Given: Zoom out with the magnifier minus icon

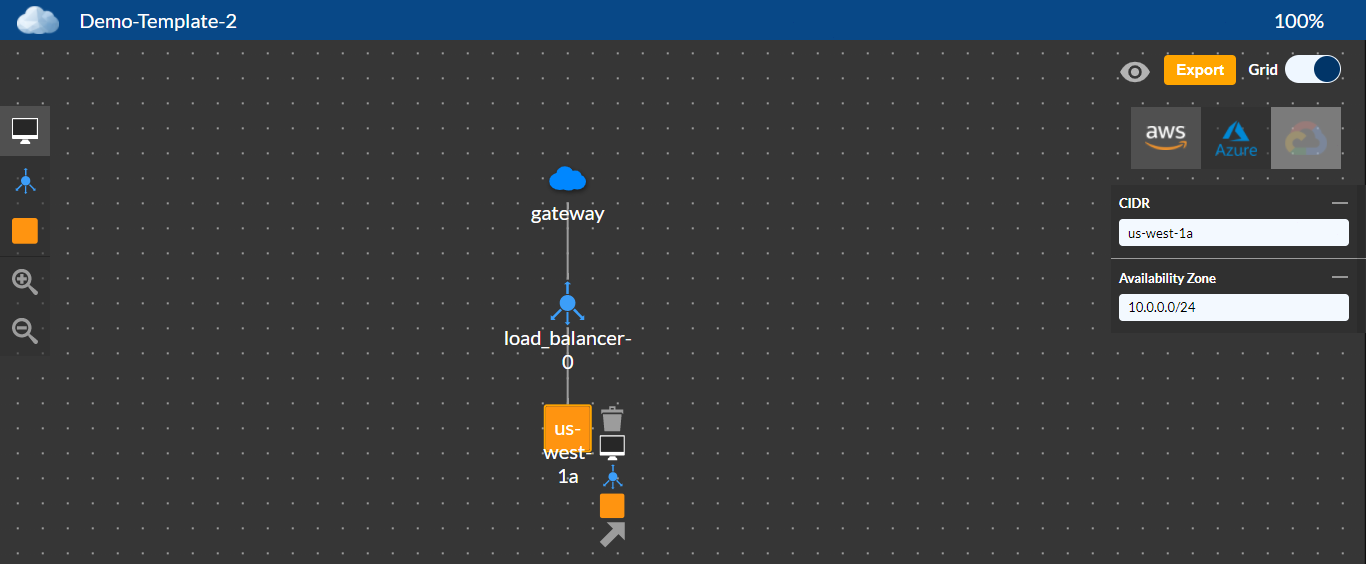Looking at the screenshot, I should (25, 331).
